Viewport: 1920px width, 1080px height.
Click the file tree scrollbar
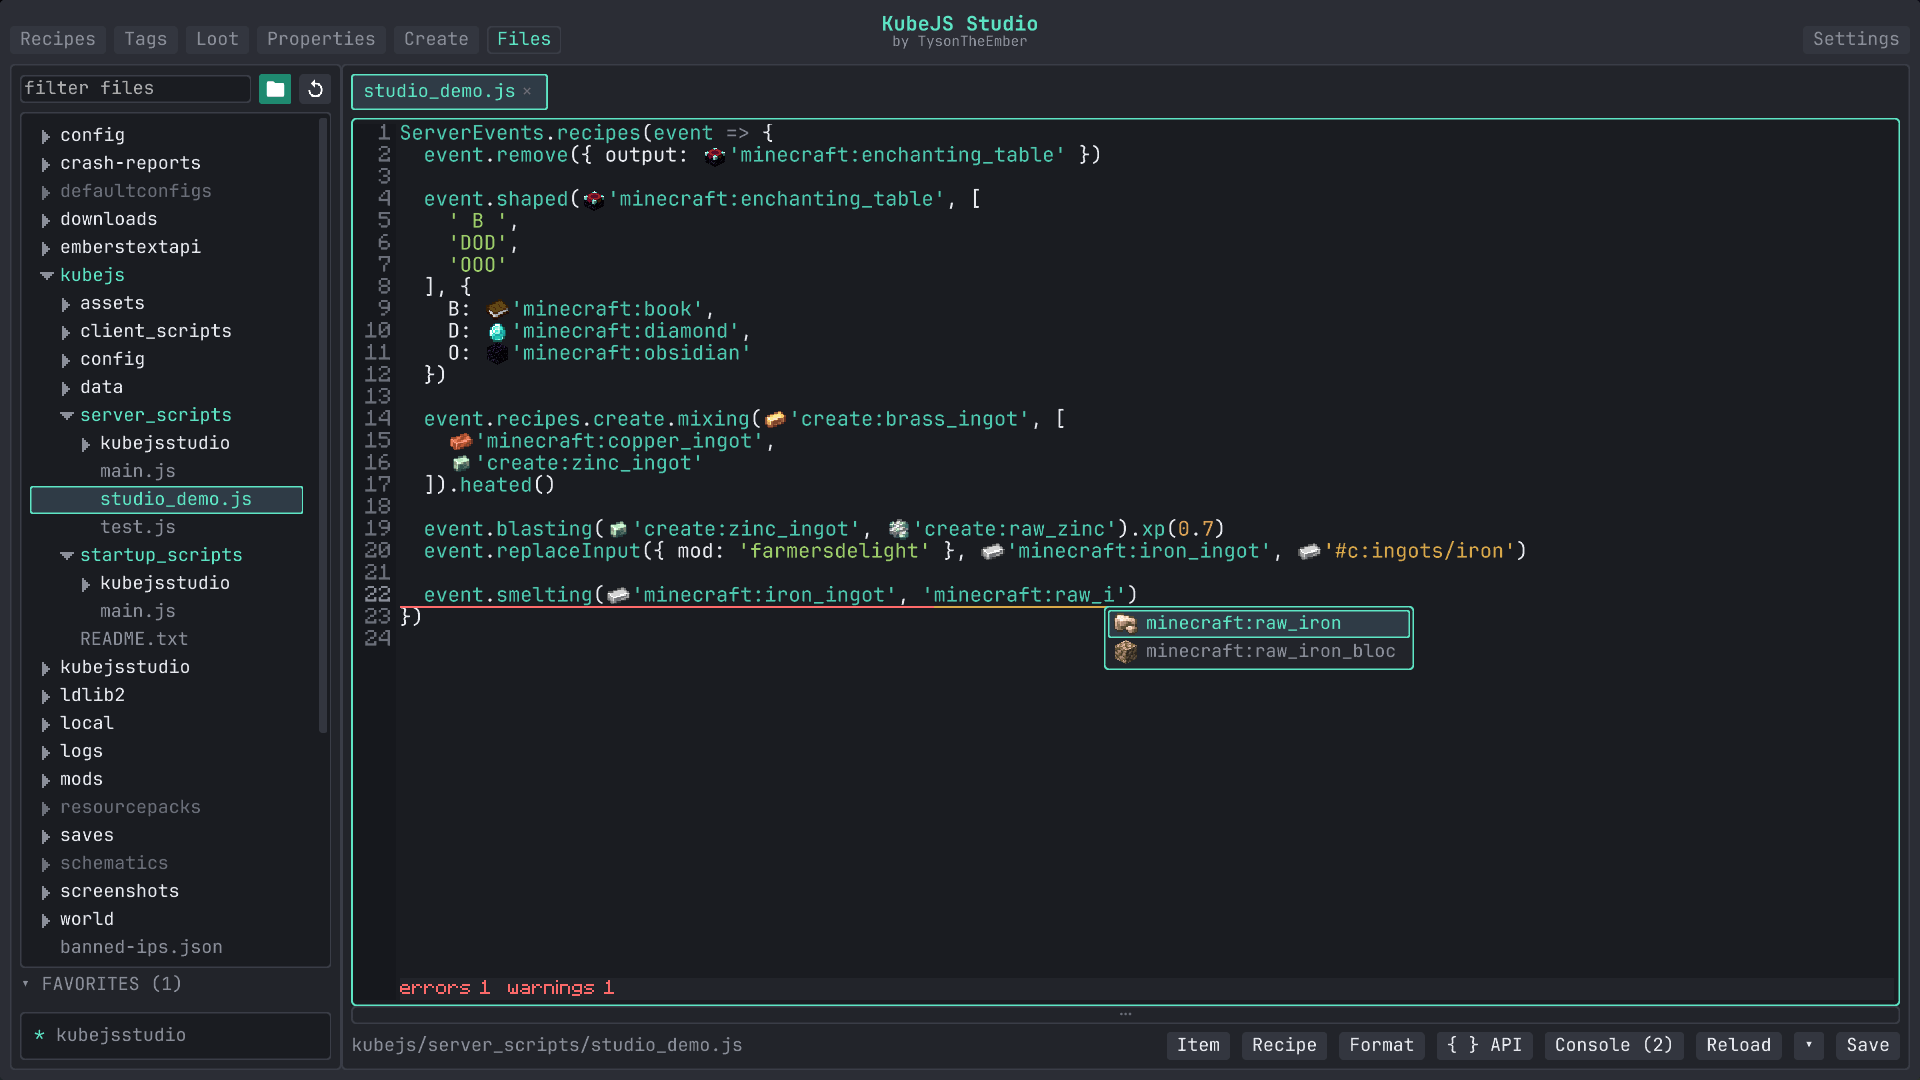323,426
